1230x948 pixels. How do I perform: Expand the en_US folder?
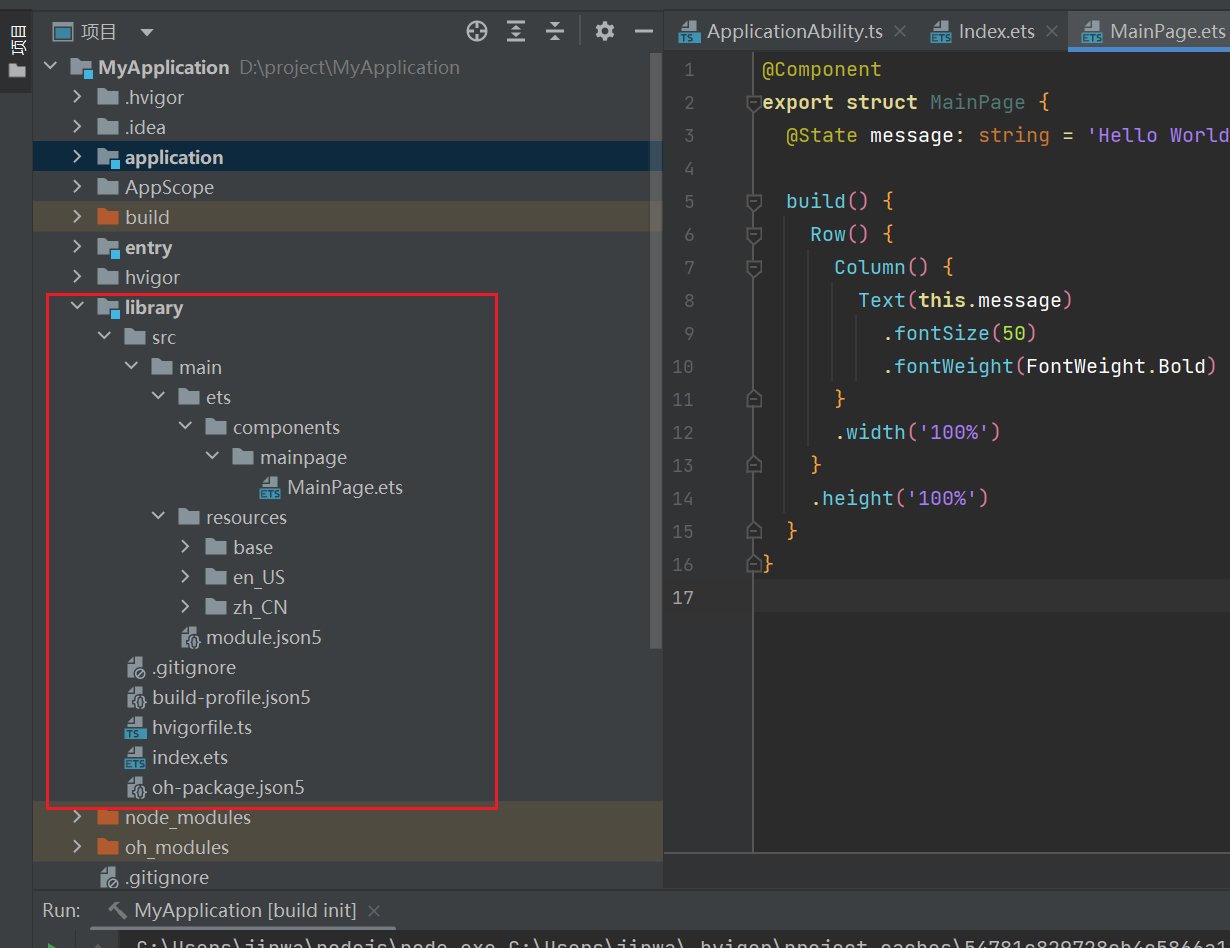[x=185, y=577]
